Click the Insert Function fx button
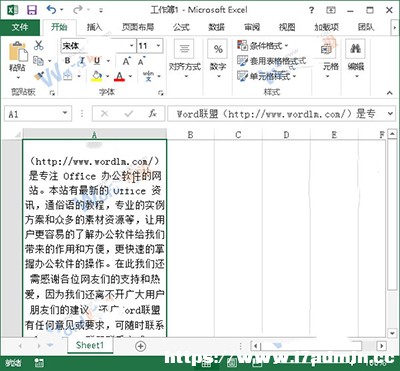This screenshot has width=400, height=371. (x=152, y=114)
